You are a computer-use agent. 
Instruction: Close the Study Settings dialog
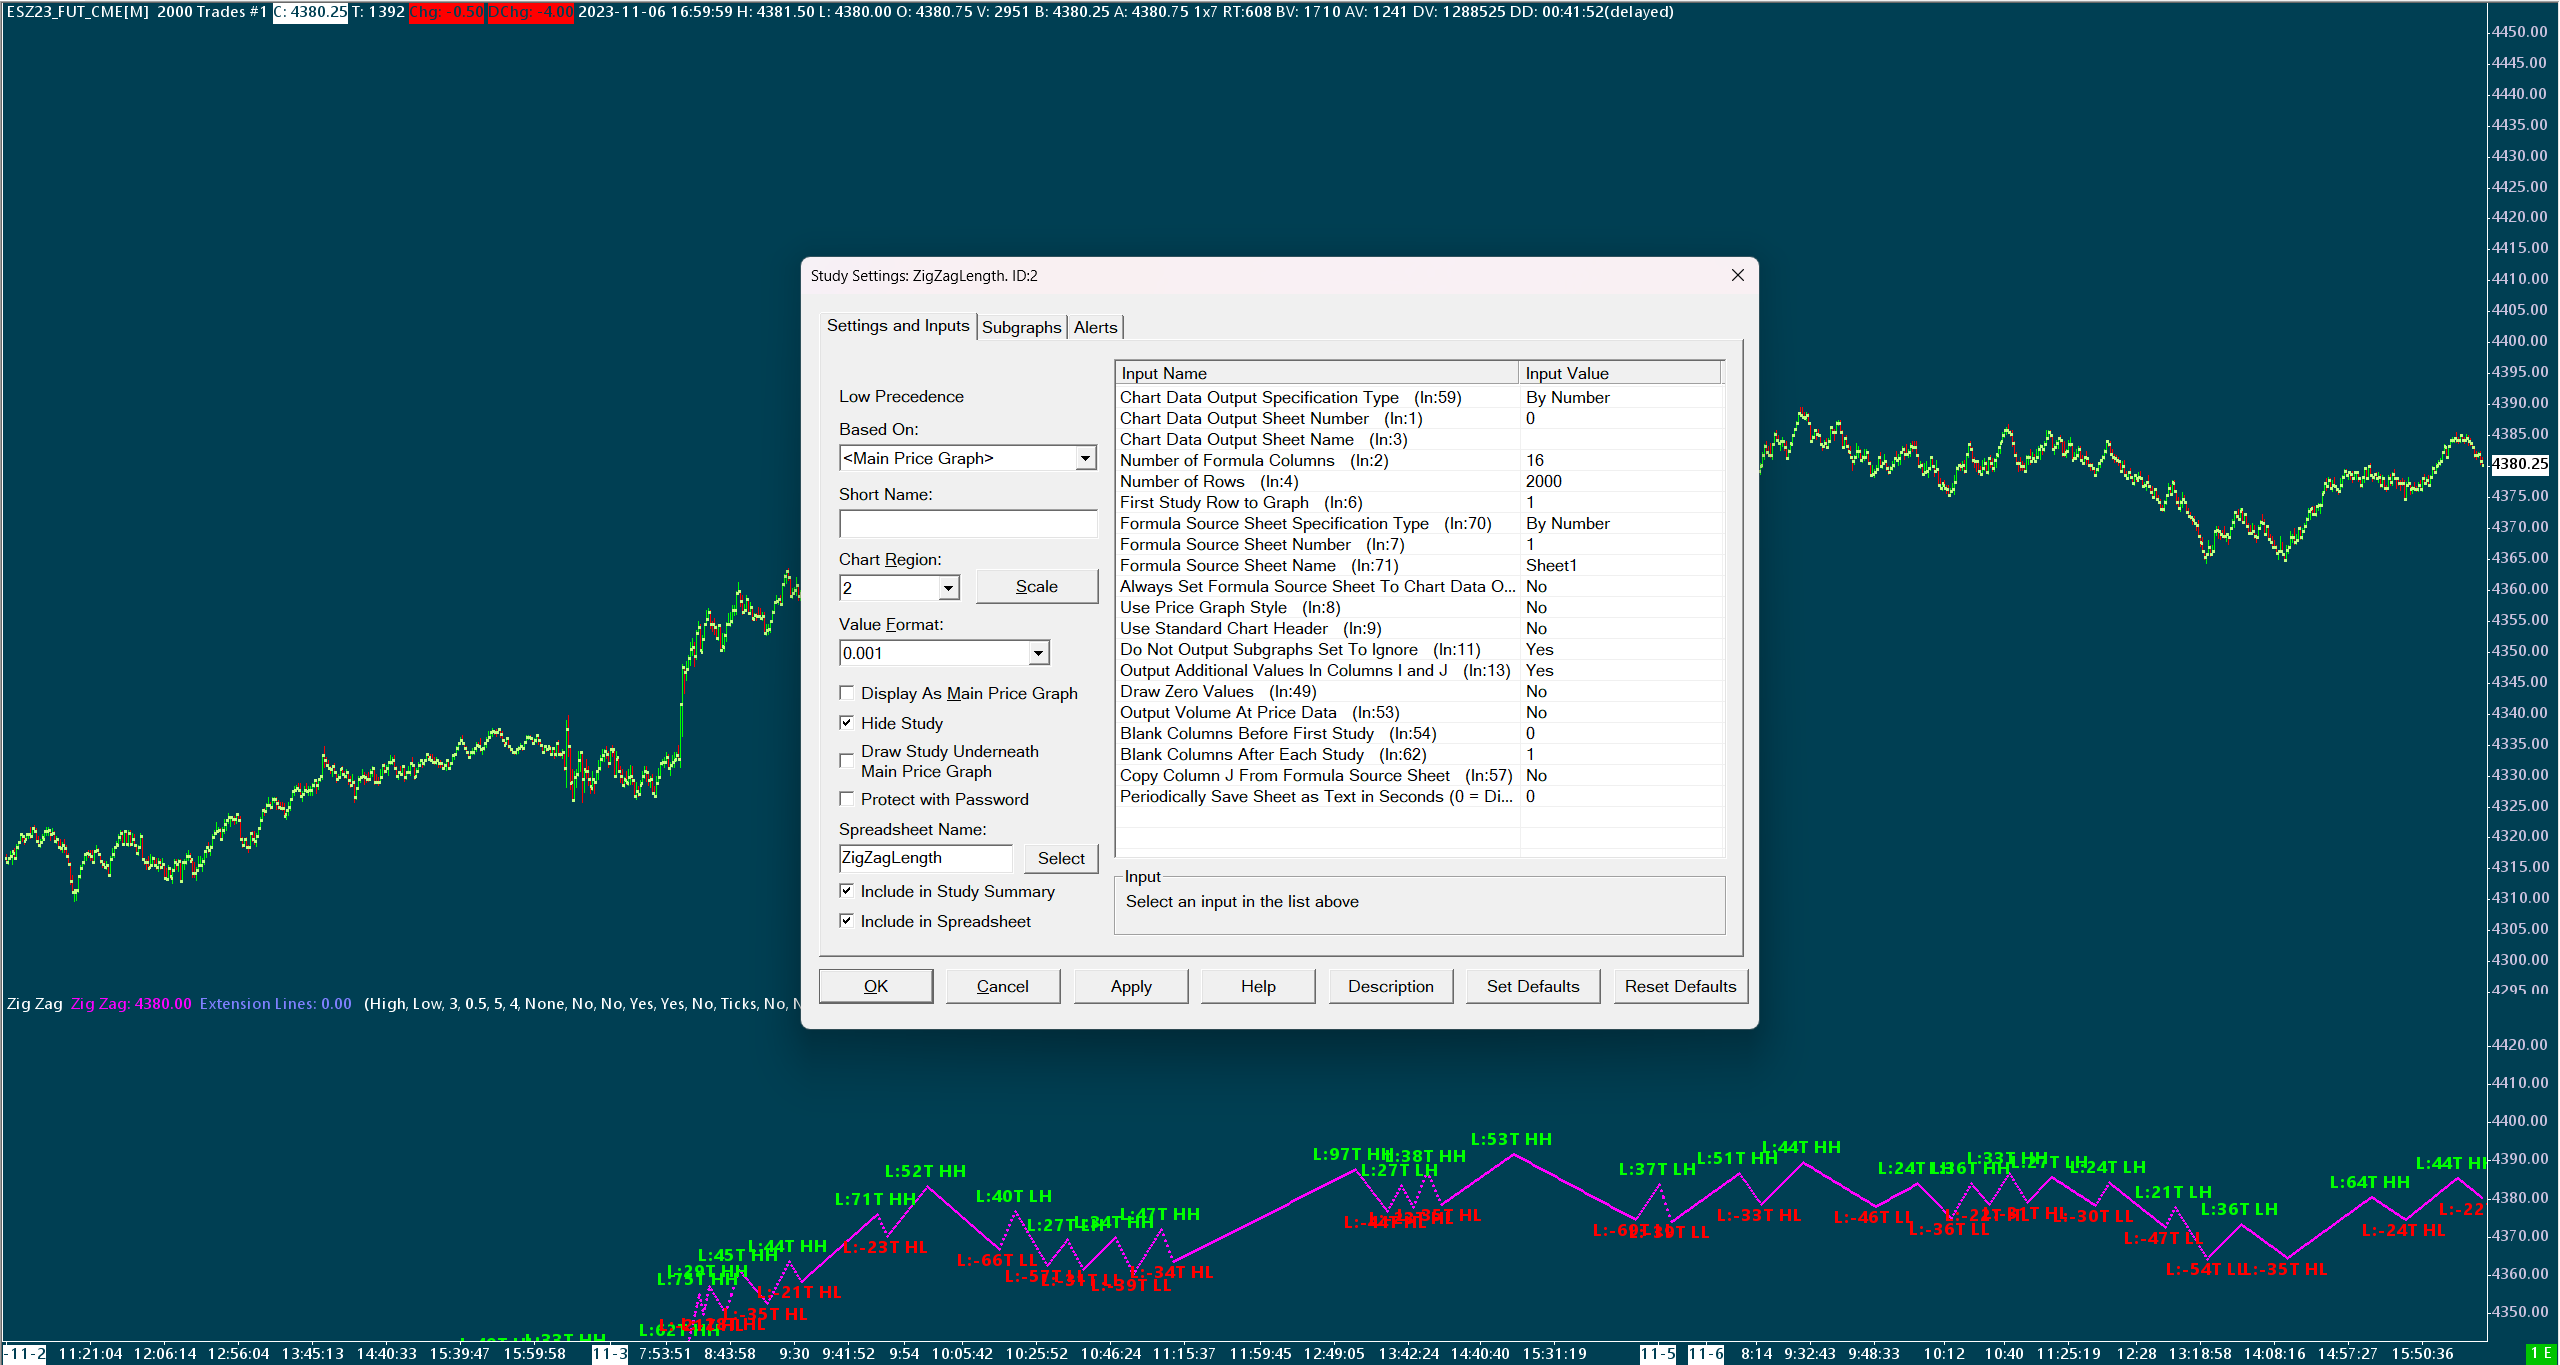click(1737, 275)
